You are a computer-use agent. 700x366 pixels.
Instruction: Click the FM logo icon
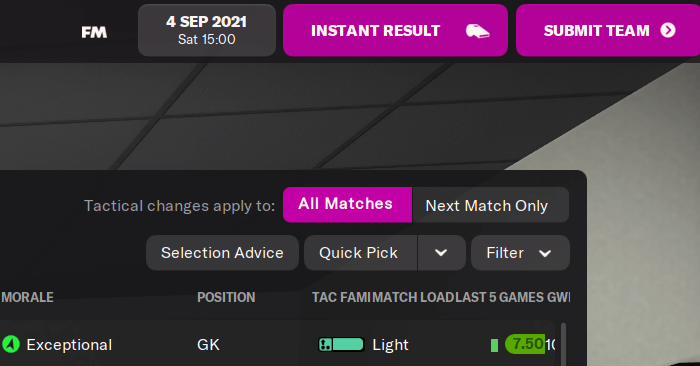pos(94,32)
